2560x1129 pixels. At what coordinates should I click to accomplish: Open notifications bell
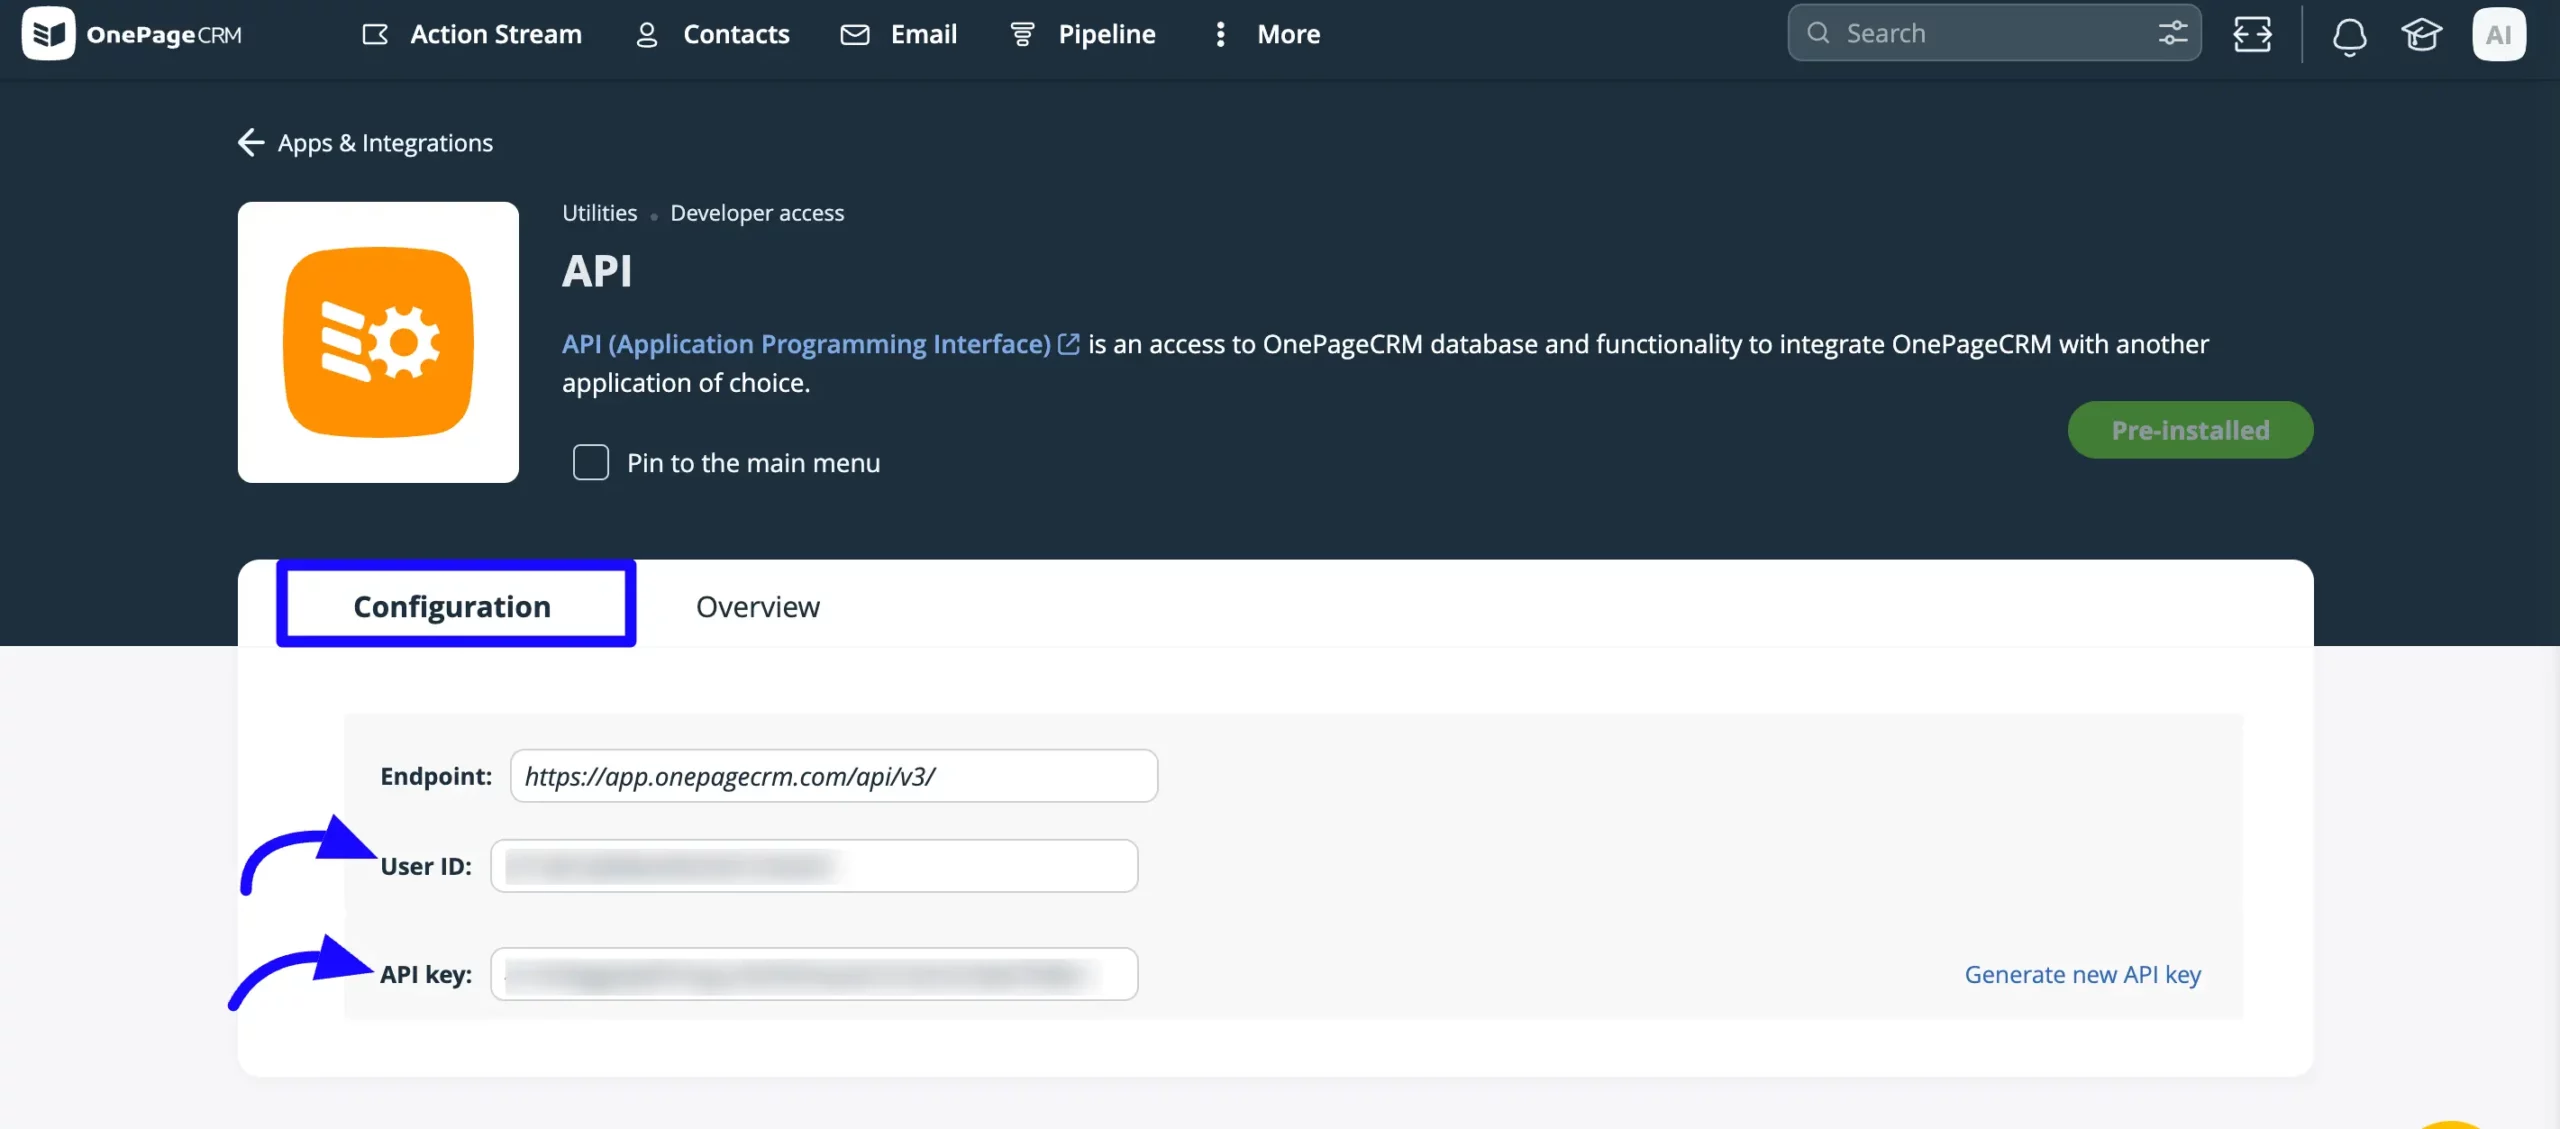(2349, 36)
